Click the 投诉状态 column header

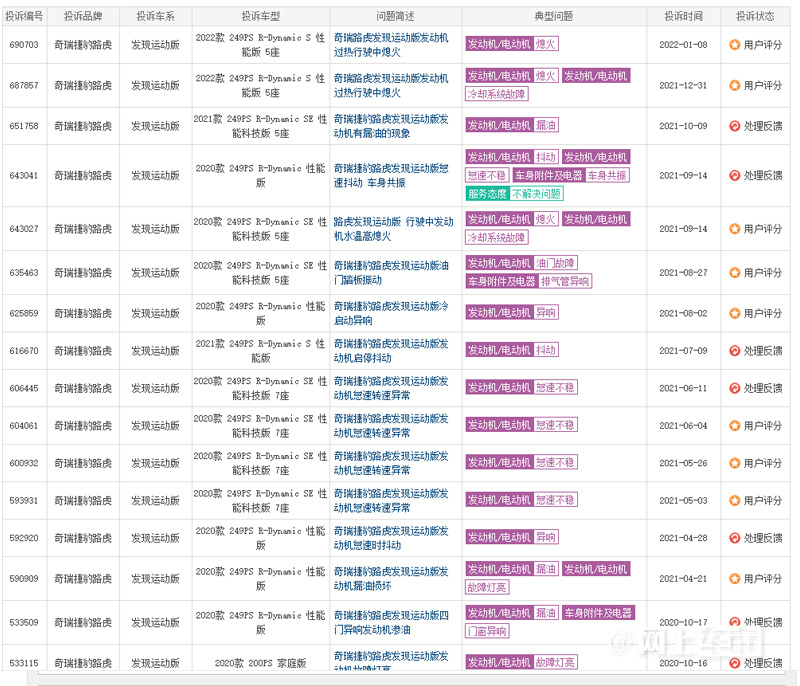point(755,16)
